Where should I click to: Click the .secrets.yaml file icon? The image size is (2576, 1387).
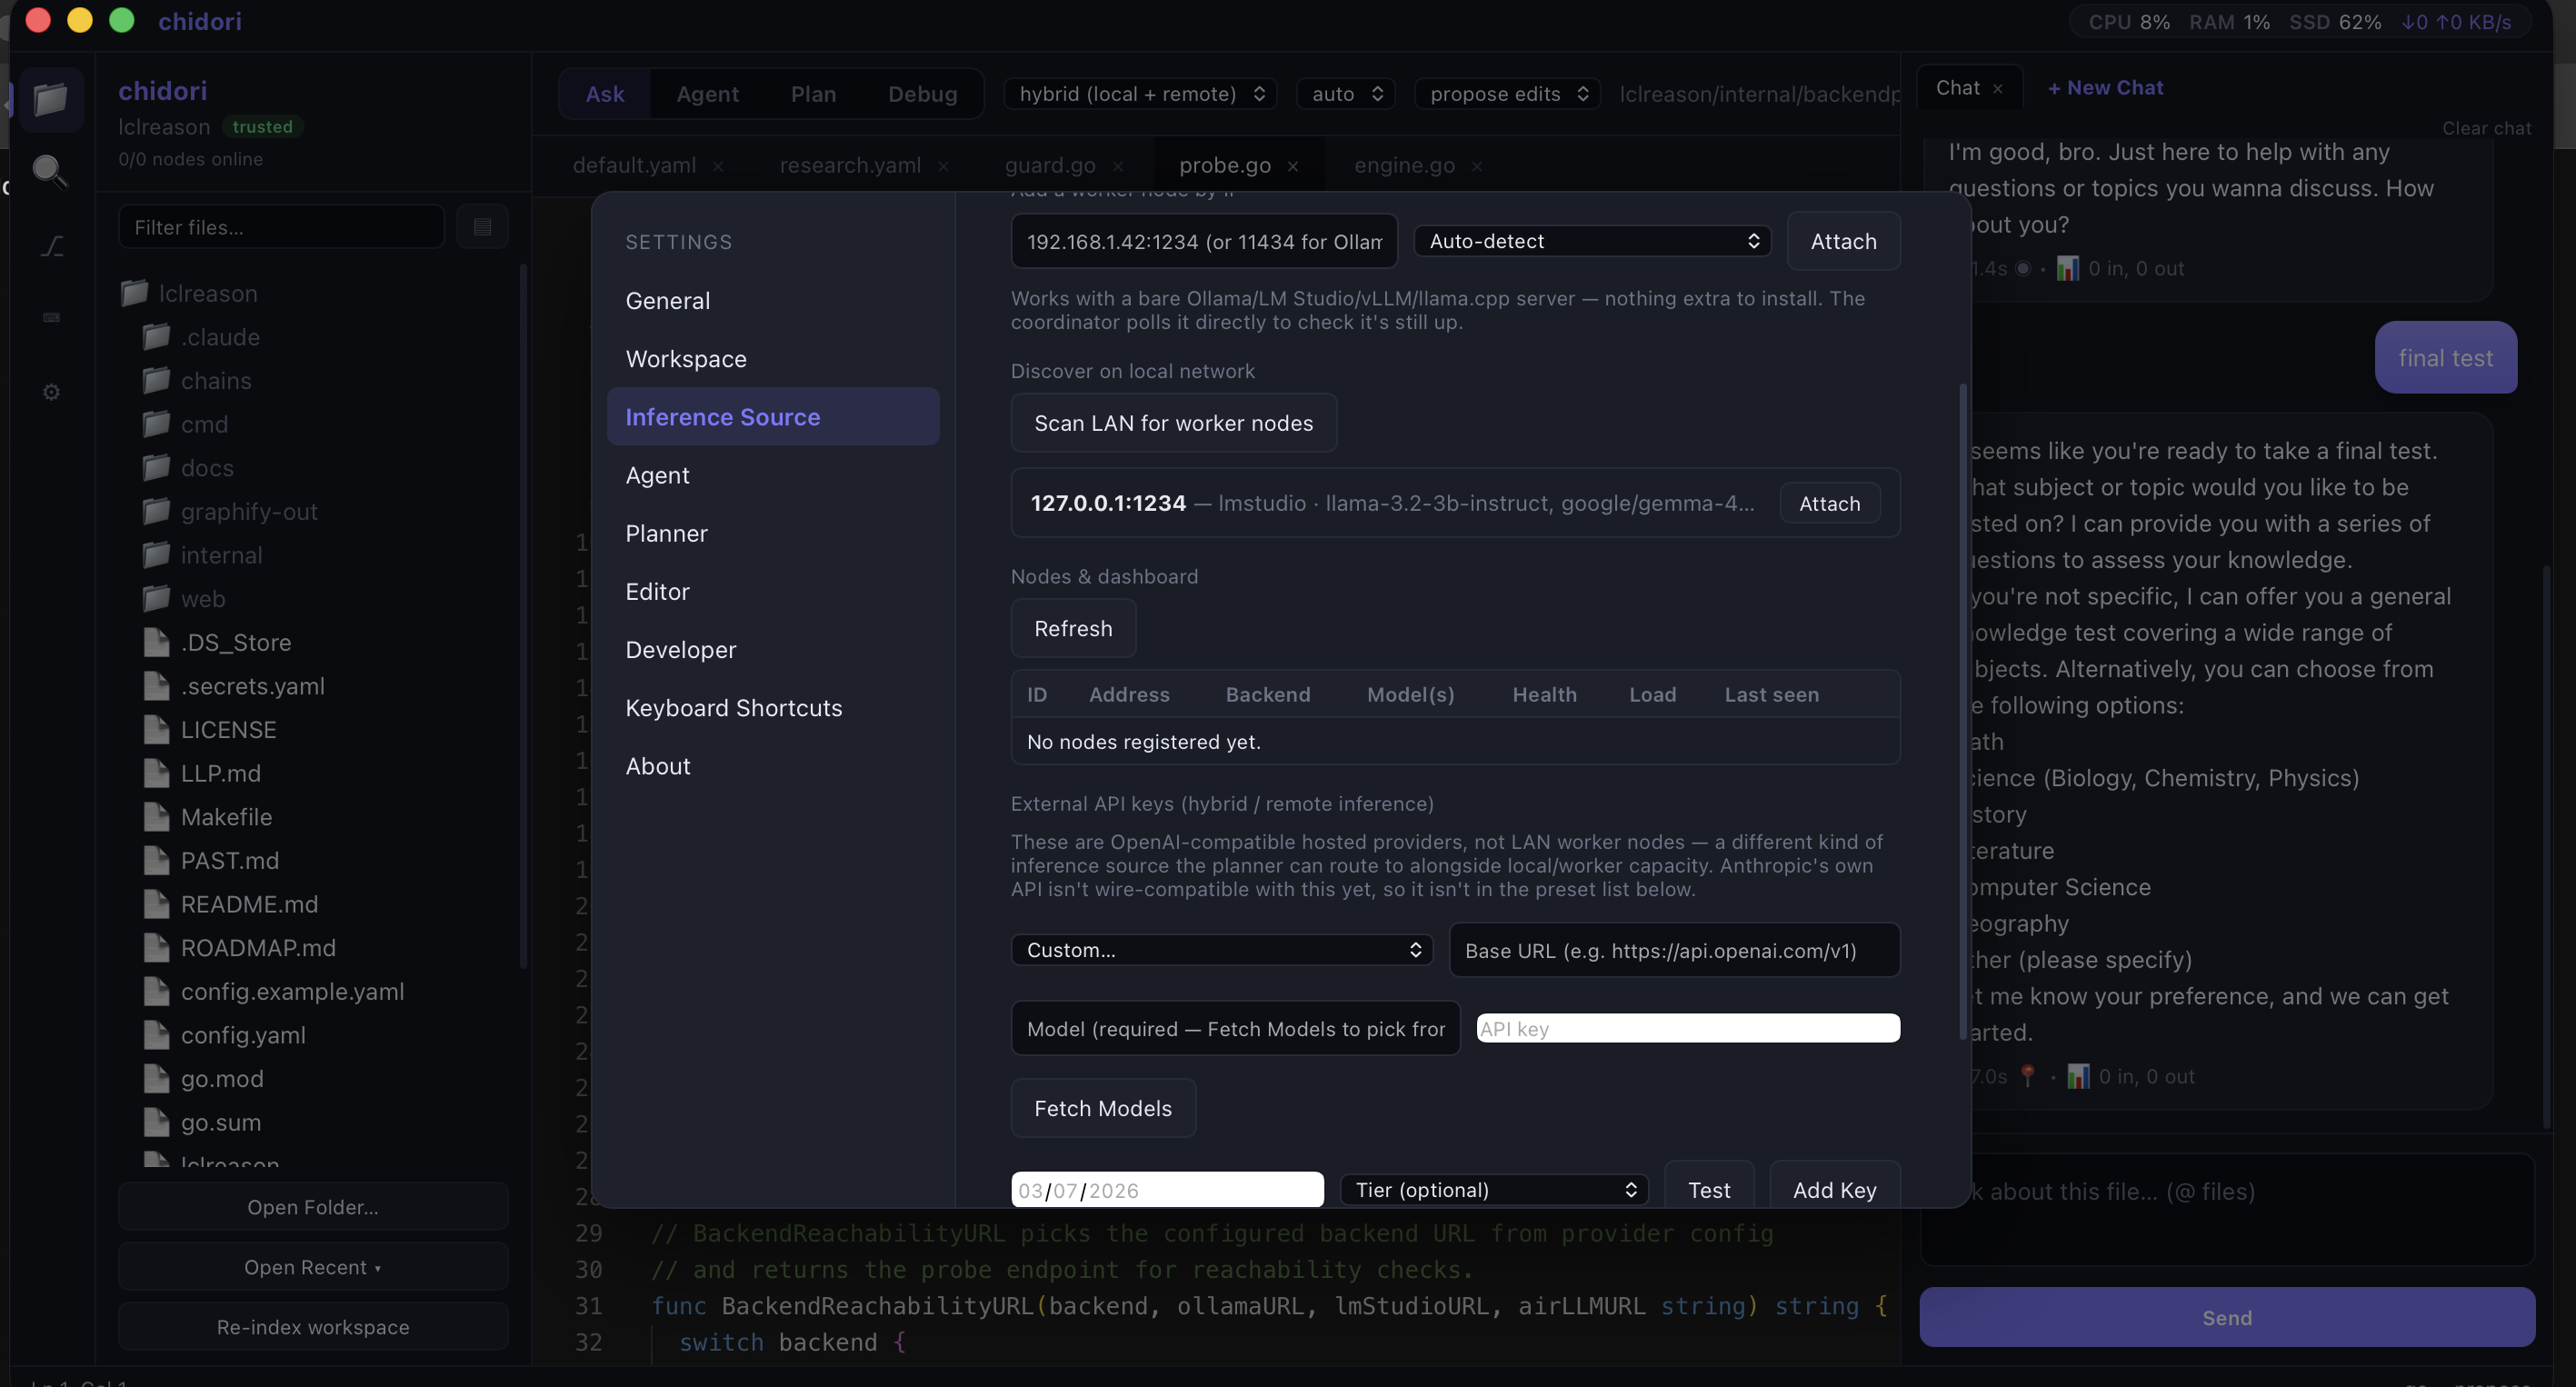point(156,686)
